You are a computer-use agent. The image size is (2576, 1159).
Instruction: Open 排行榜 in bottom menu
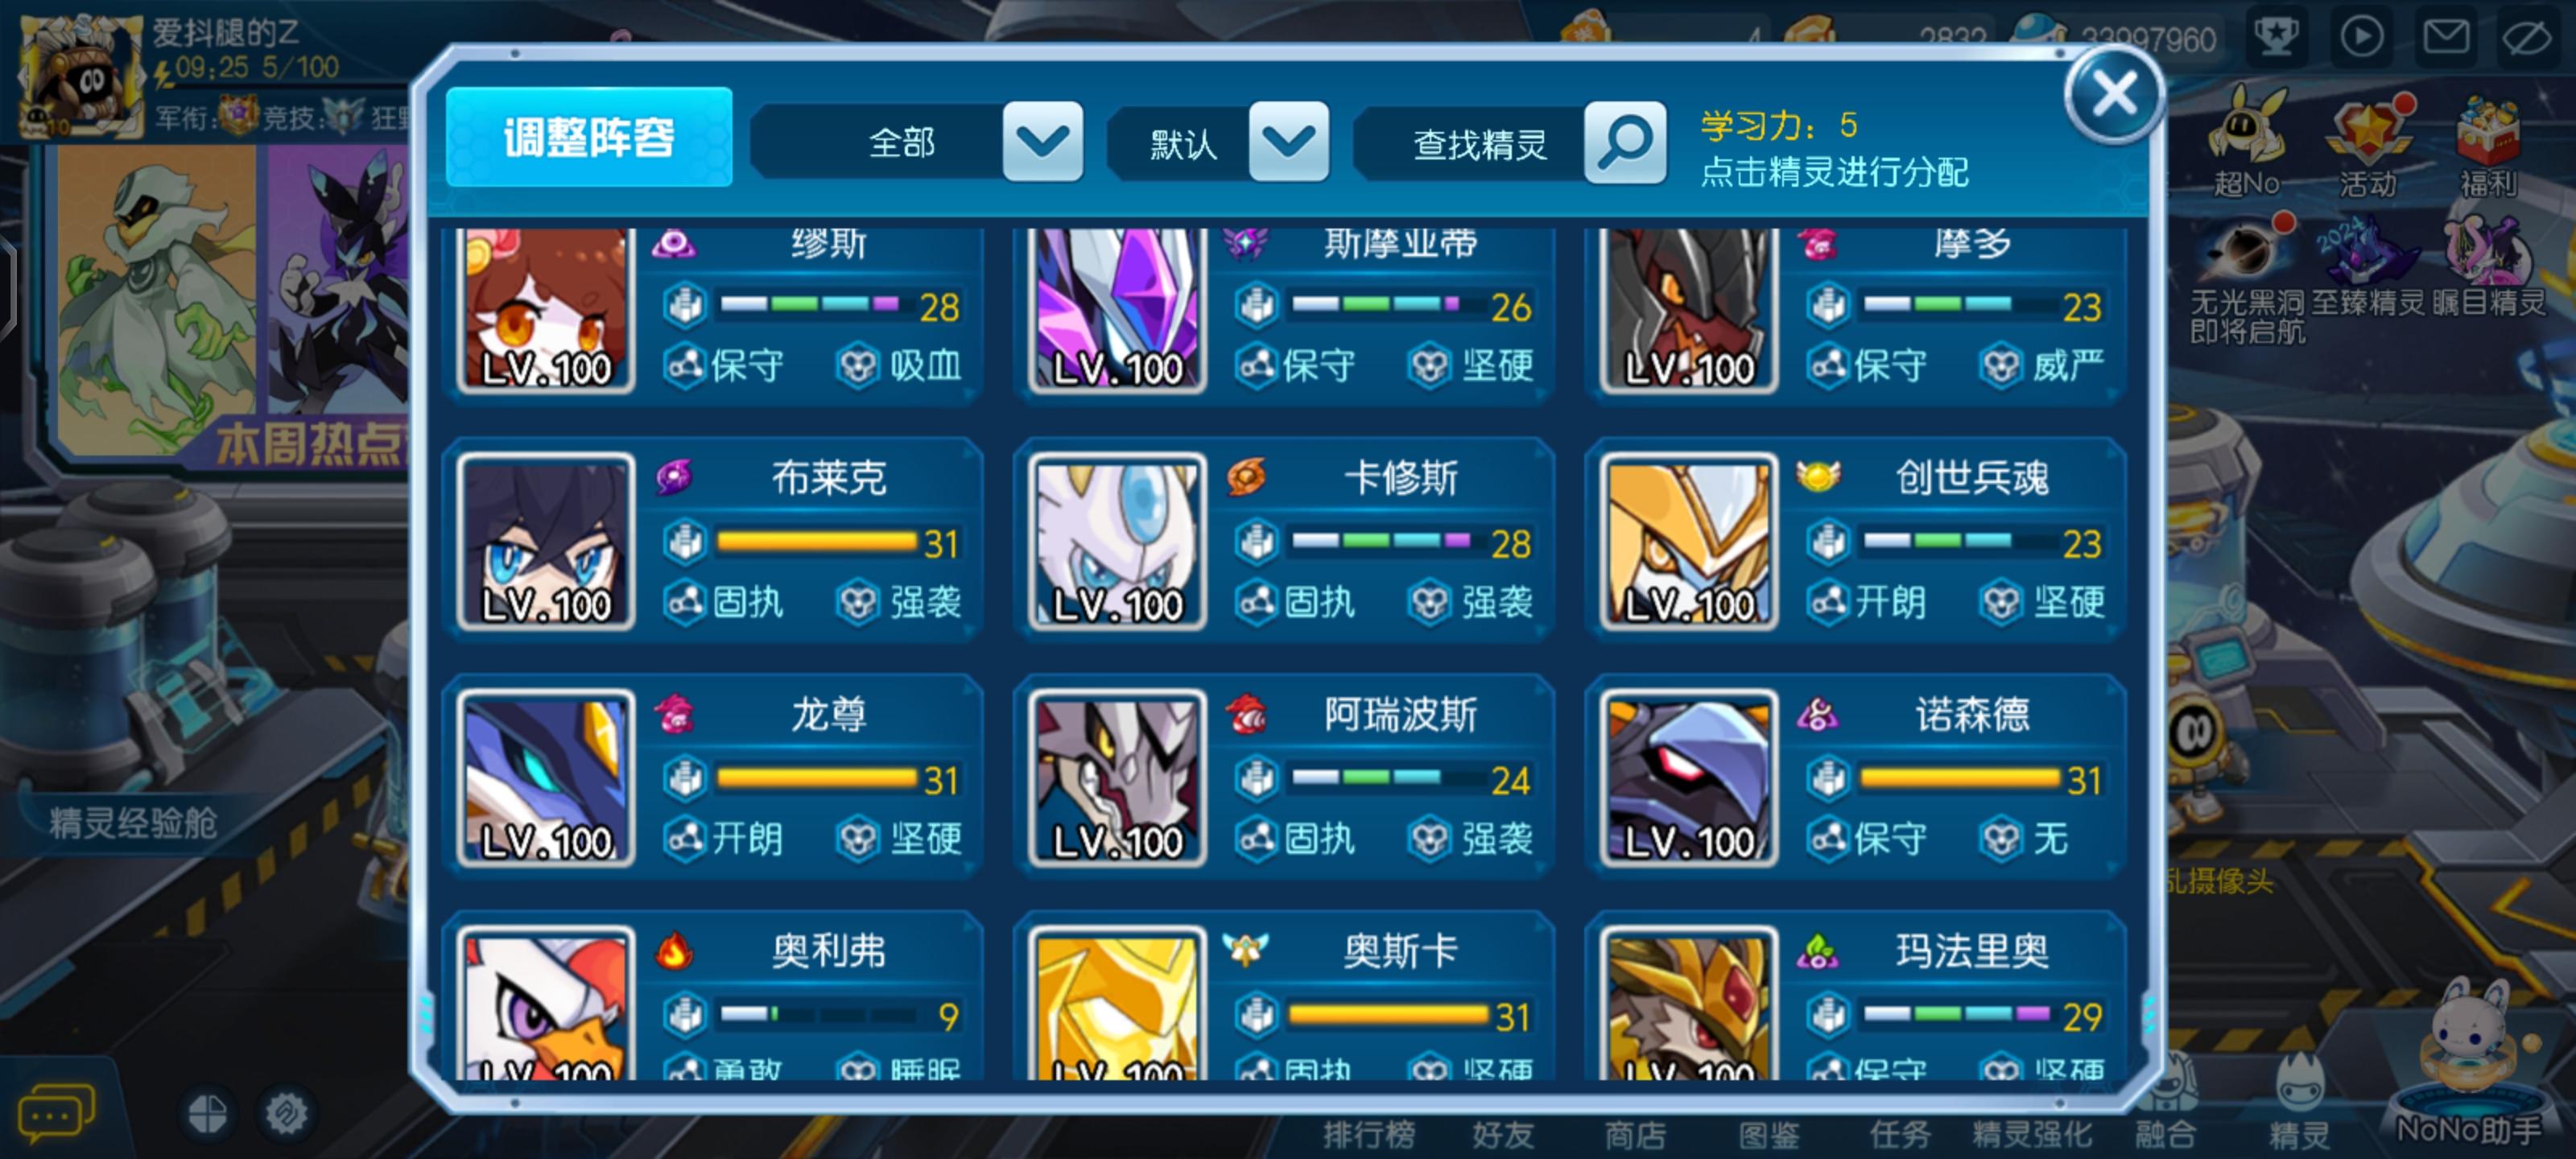point(1368,1134)
